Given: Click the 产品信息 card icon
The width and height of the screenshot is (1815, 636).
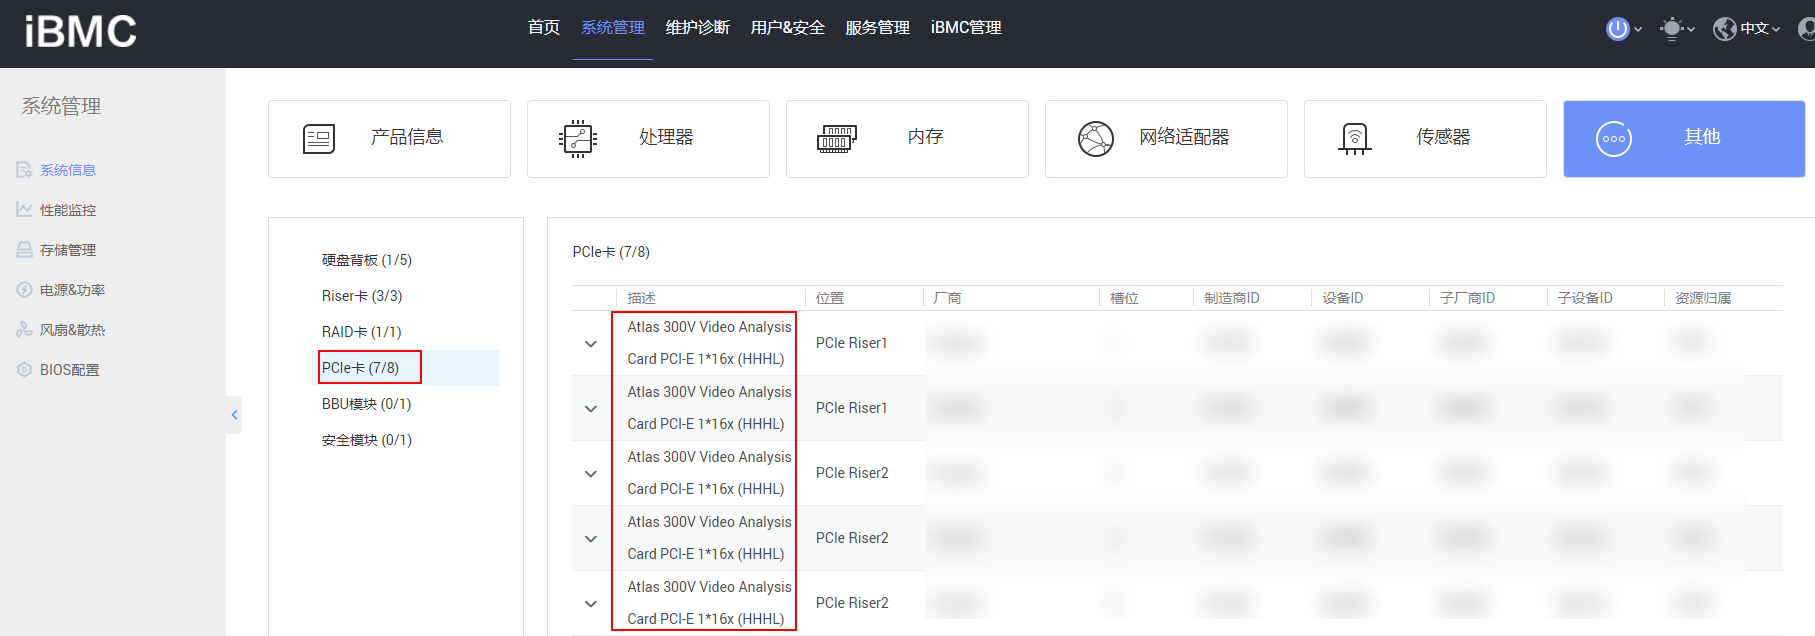Looking at the screenshot, I should tap(319, 139).
